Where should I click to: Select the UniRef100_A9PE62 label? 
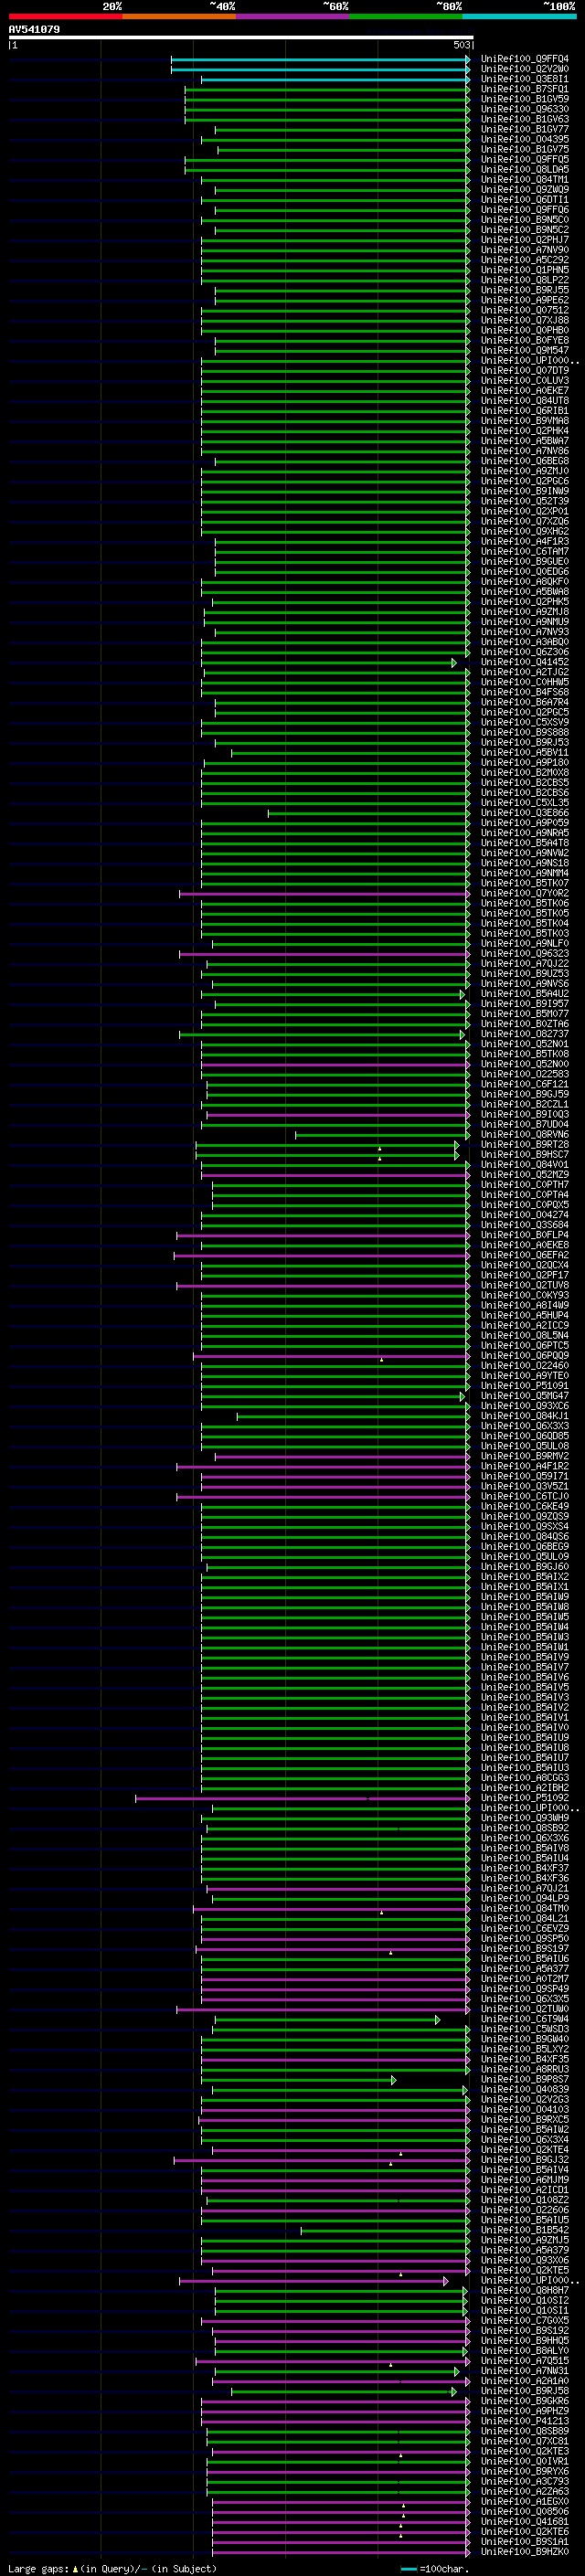point(524,300)
